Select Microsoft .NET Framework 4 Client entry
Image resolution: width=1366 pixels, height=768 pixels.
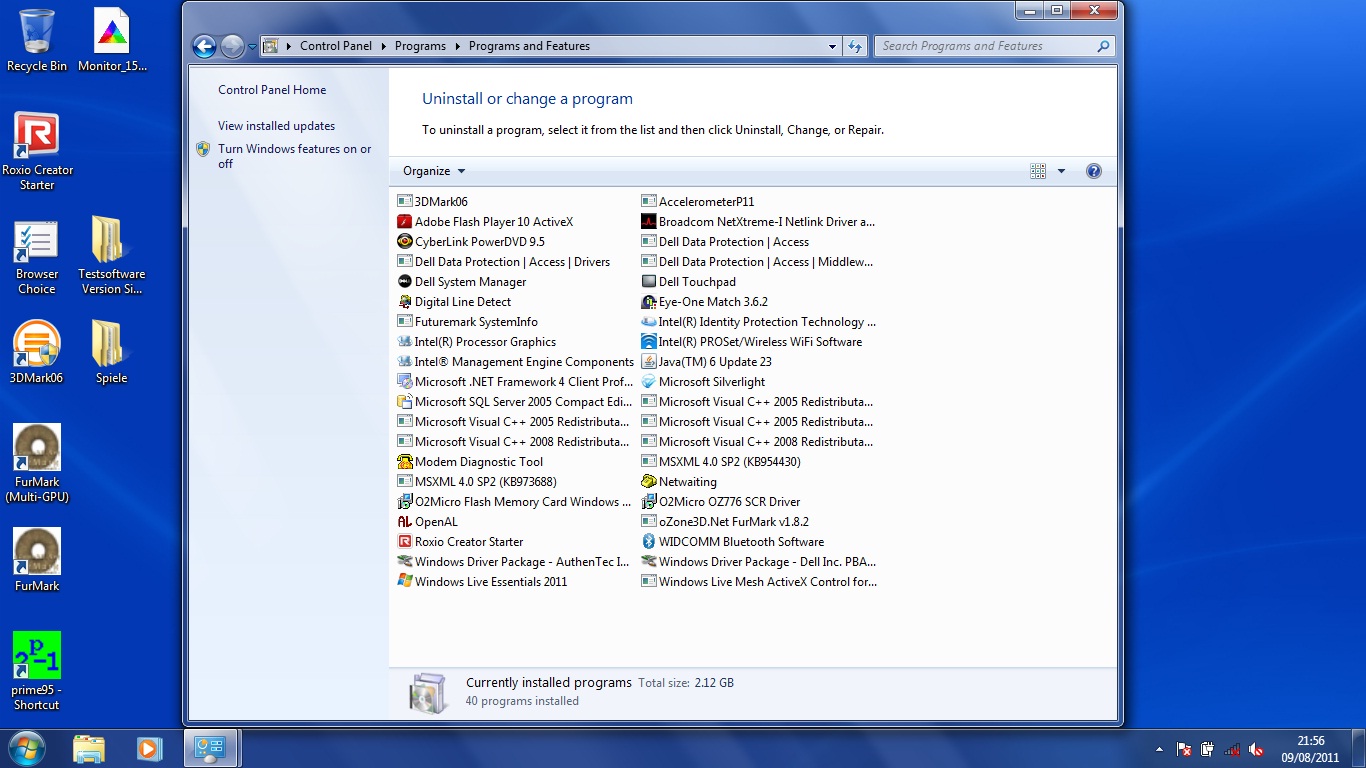point(516,382)
